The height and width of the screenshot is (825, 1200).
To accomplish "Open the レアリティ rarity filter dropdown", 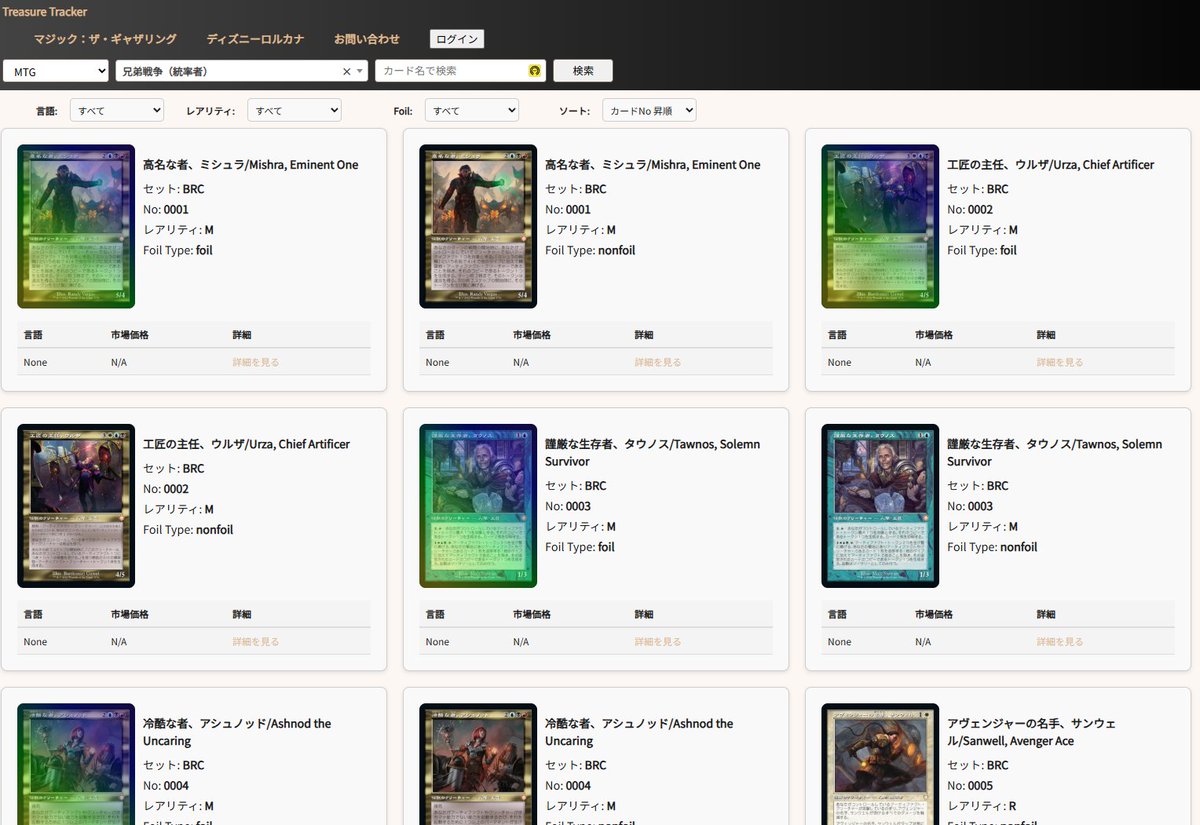I will click(294, 111).
